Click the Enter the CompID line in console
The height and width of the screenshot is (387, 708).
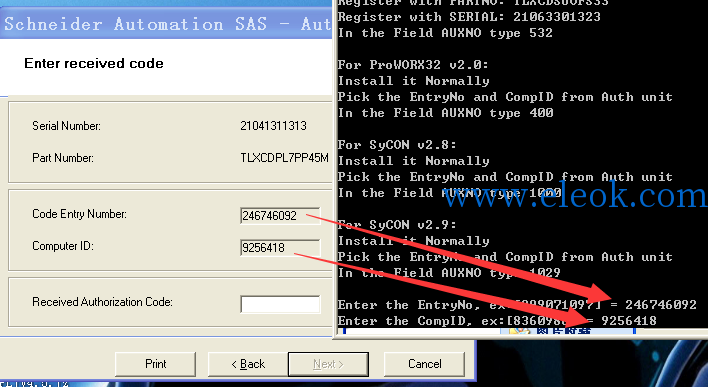click(x=497, y=321)
